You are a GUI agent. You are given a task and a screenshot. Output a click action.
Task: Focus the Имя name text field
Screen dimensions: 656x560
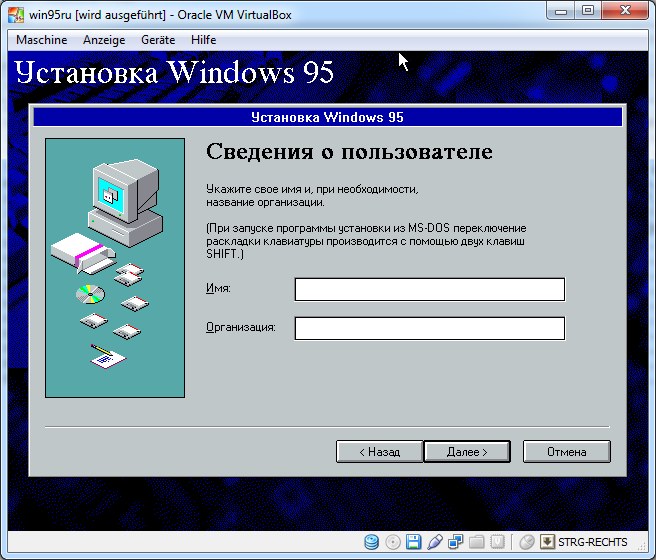point(429,289)
